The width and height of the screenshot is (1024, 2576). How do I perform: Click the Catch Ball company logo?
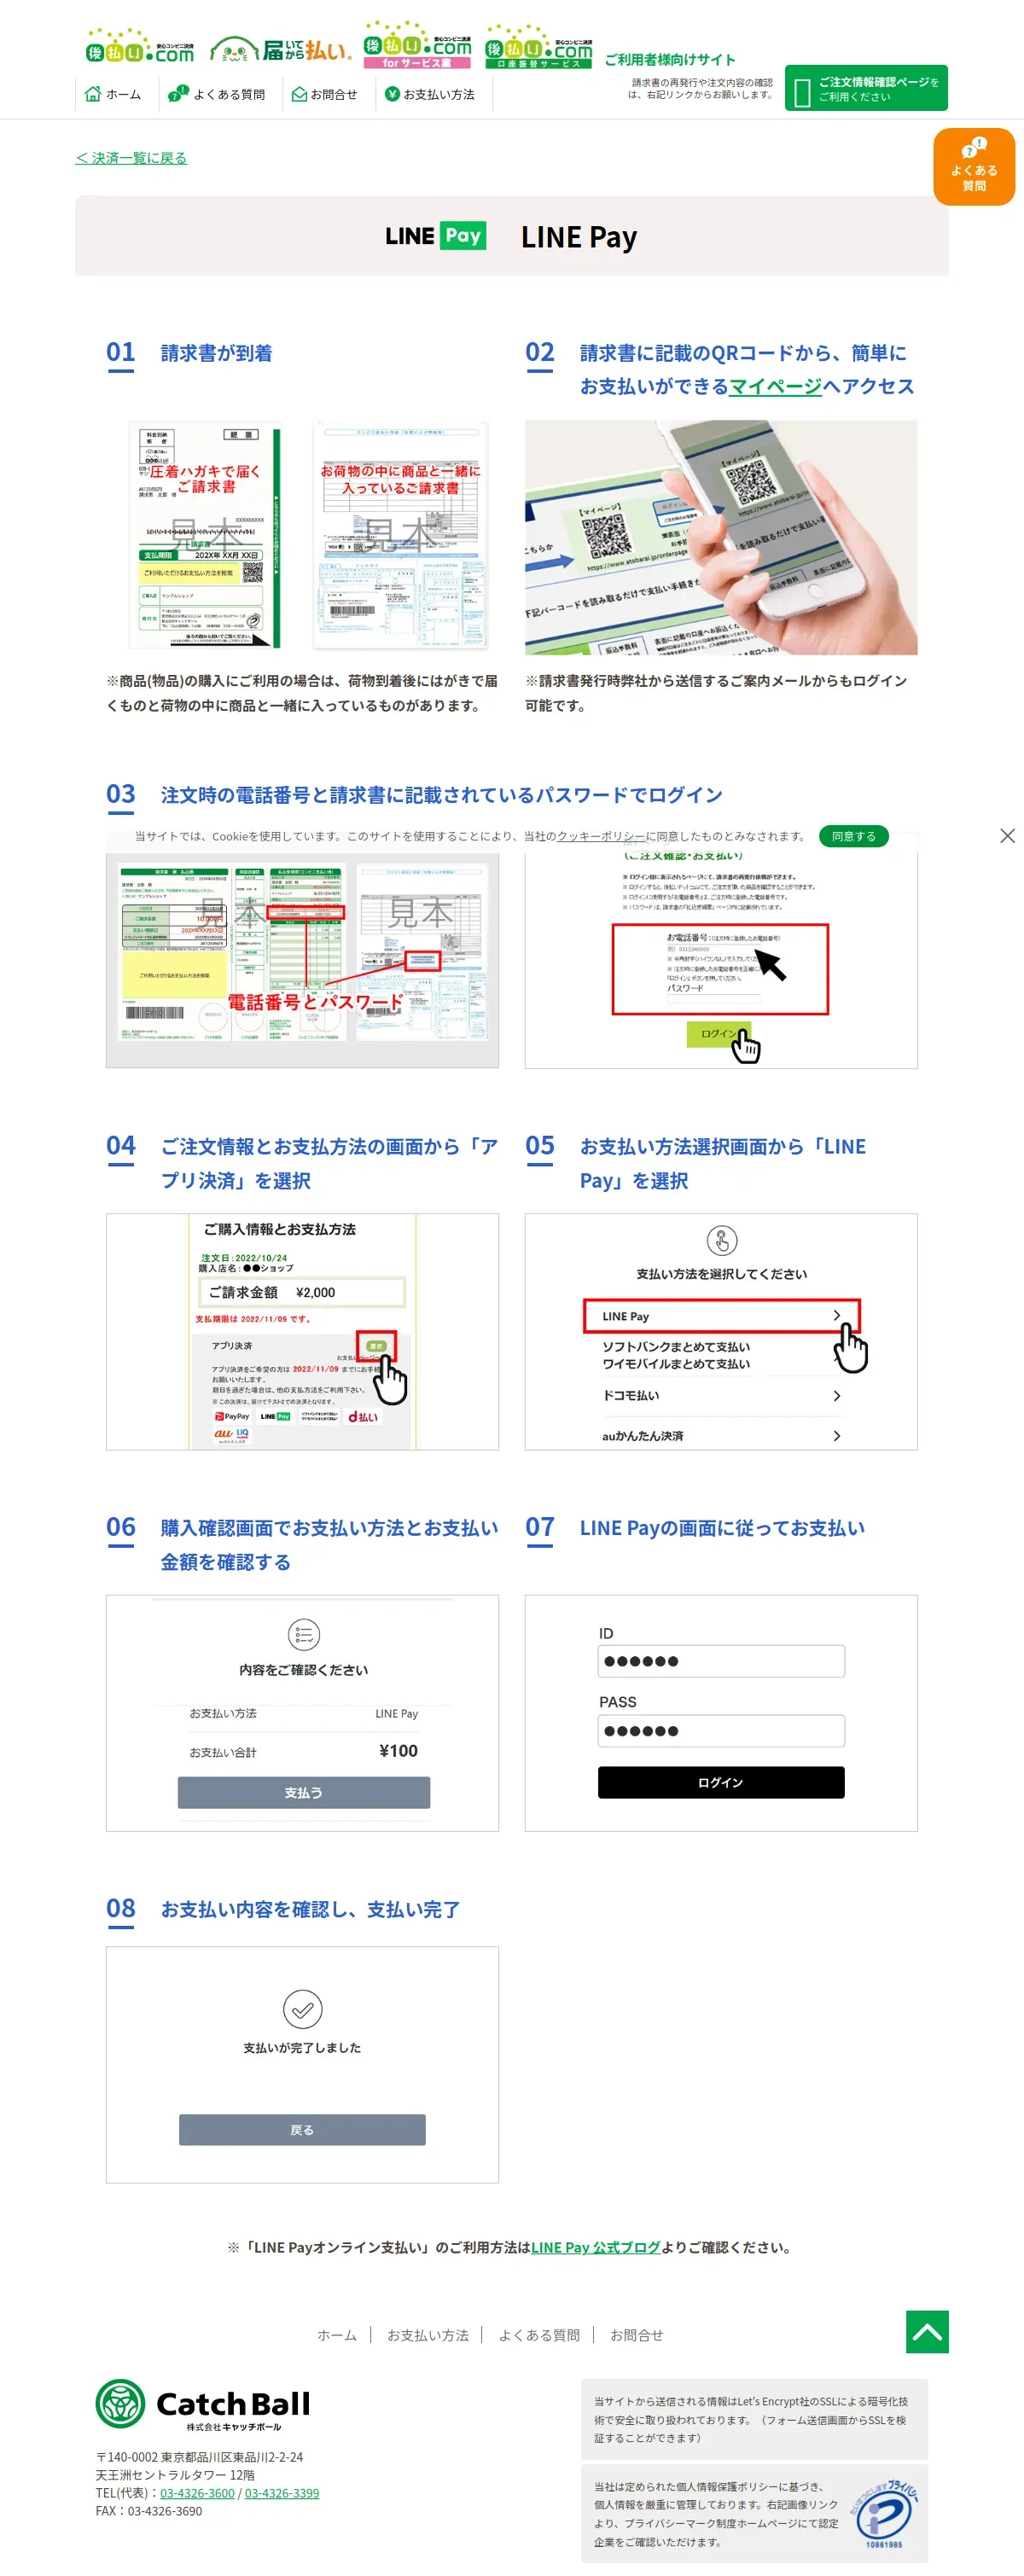click(203, 2405)
